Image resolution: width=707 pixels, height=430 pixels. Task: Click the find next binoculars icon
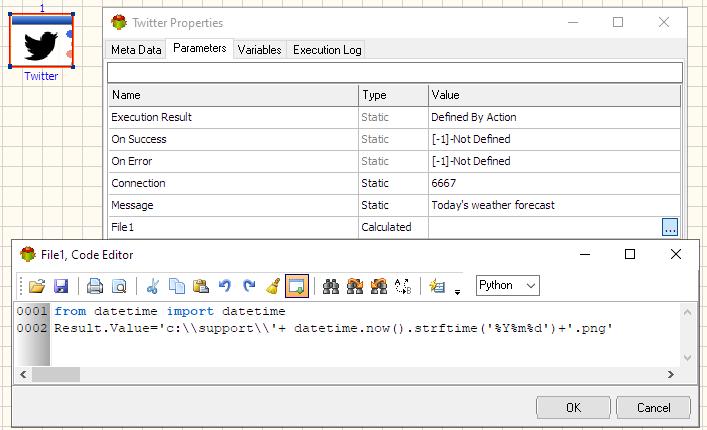pyautogui.click(x=355, y=286)
